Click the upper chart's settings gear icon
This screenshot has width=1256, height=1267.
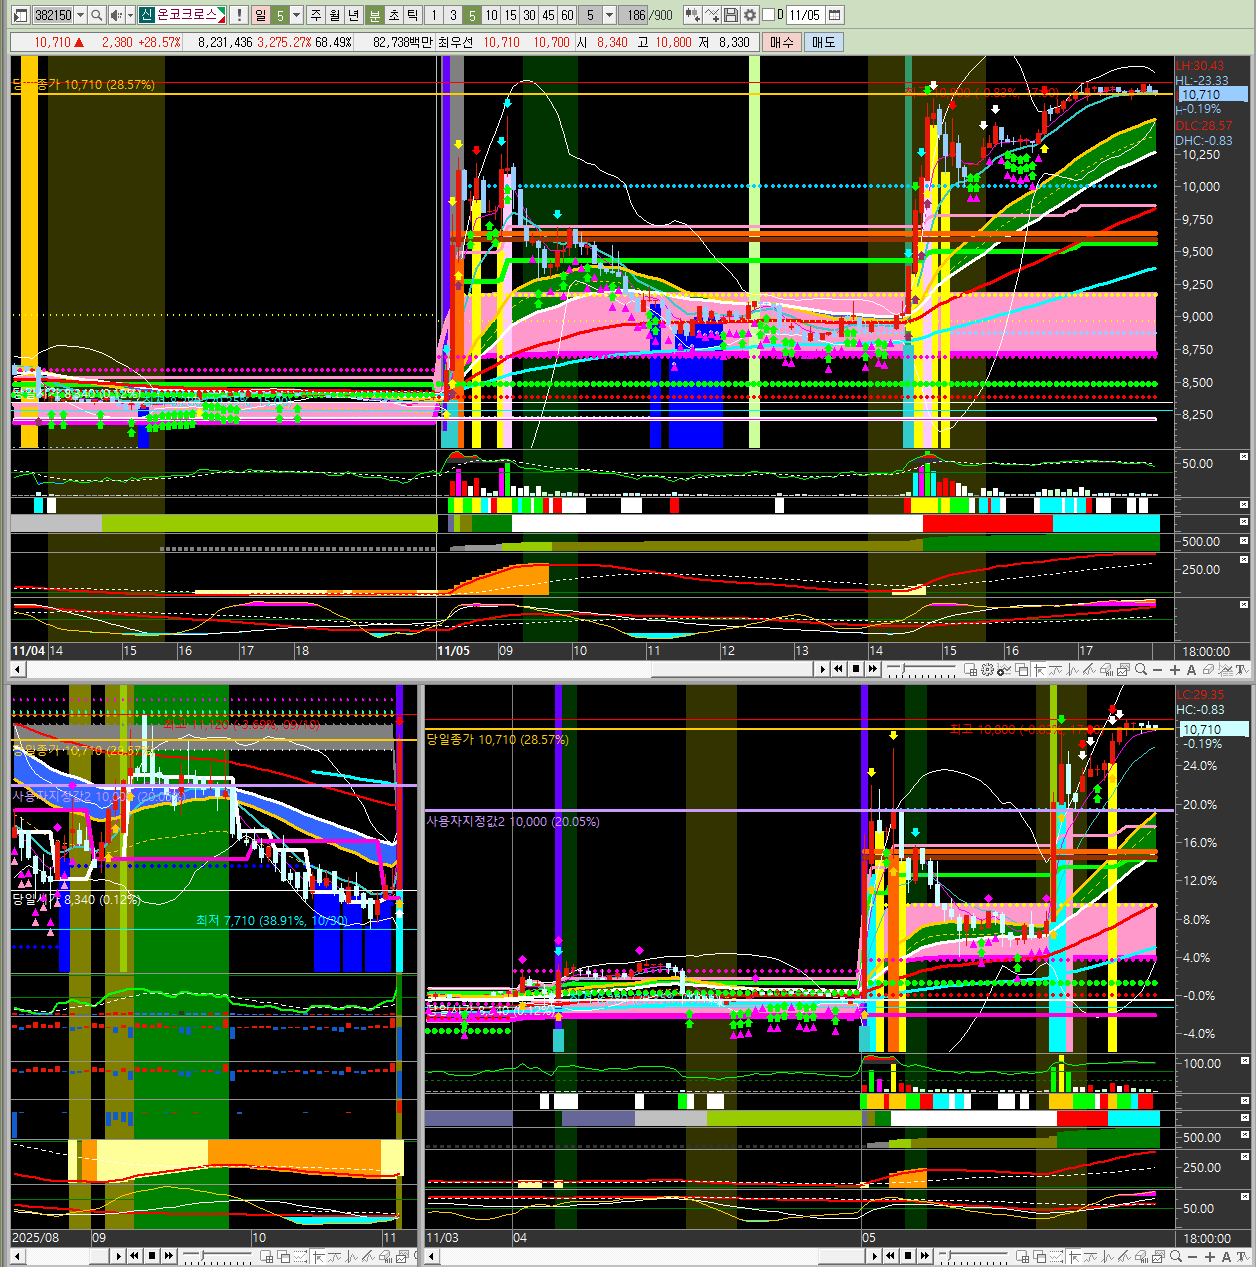pyautogui.click(x=987, y=670)
